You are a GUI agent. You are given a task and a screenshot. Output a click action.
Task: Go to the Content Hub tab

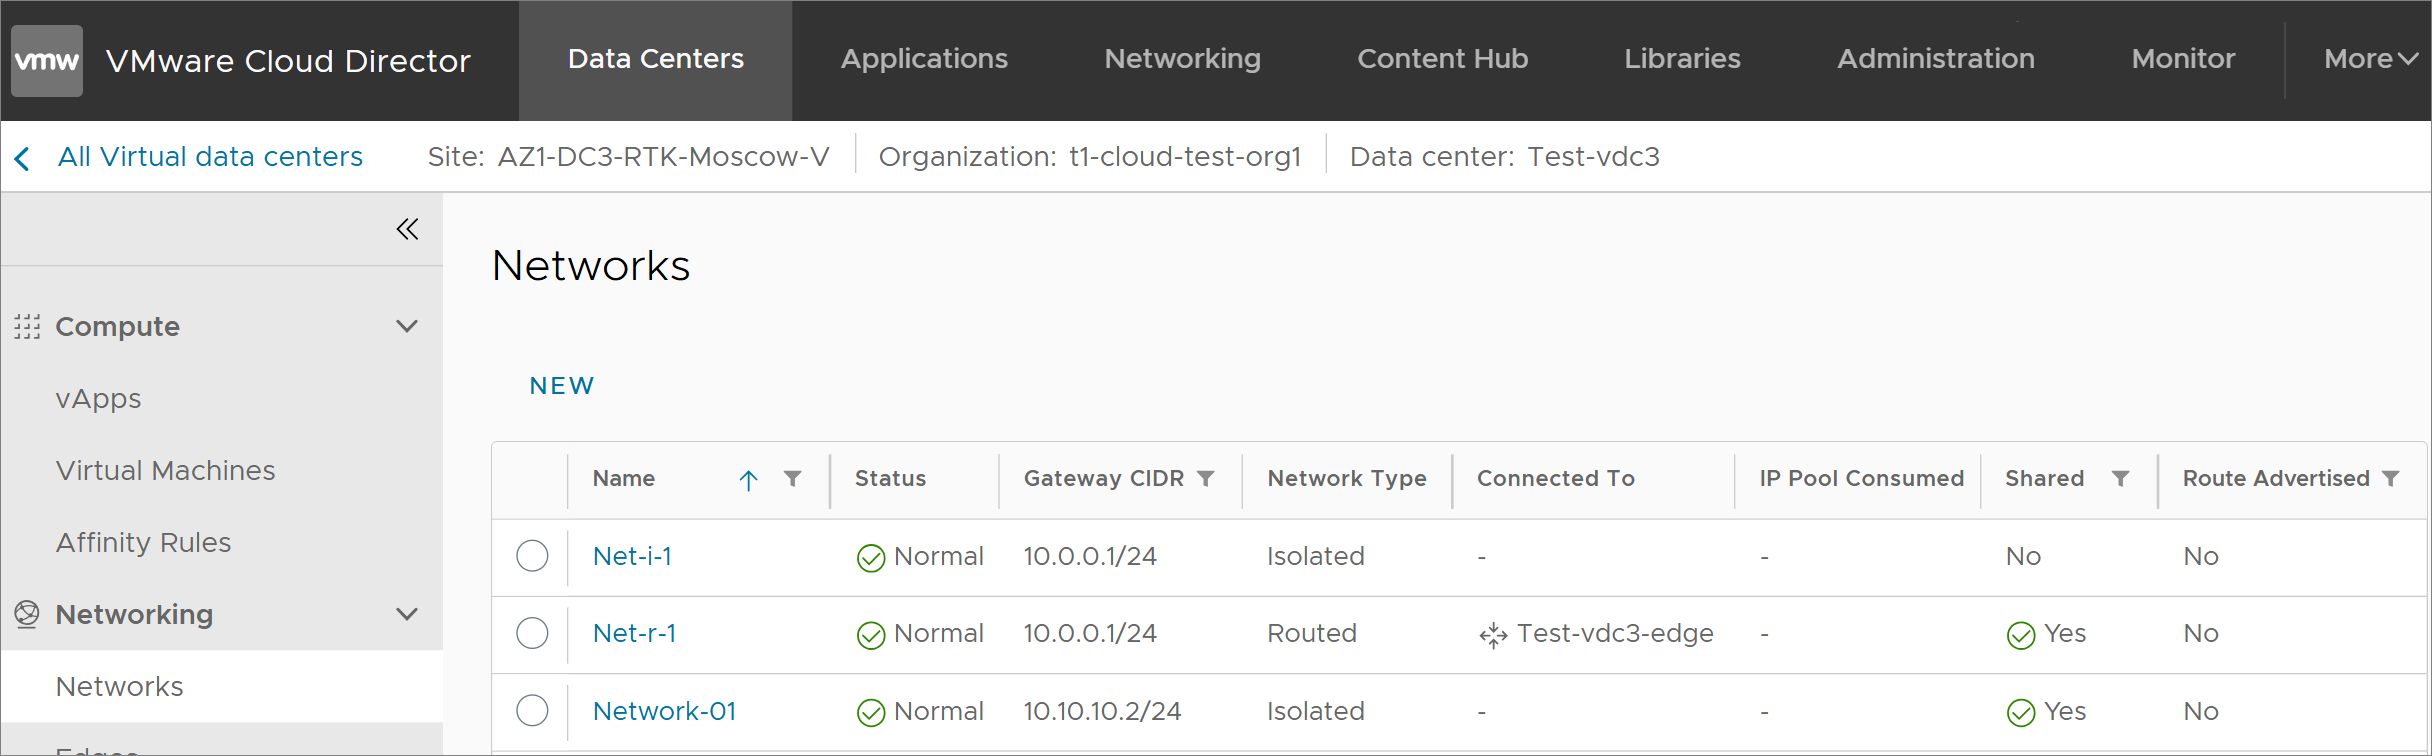1442,60
